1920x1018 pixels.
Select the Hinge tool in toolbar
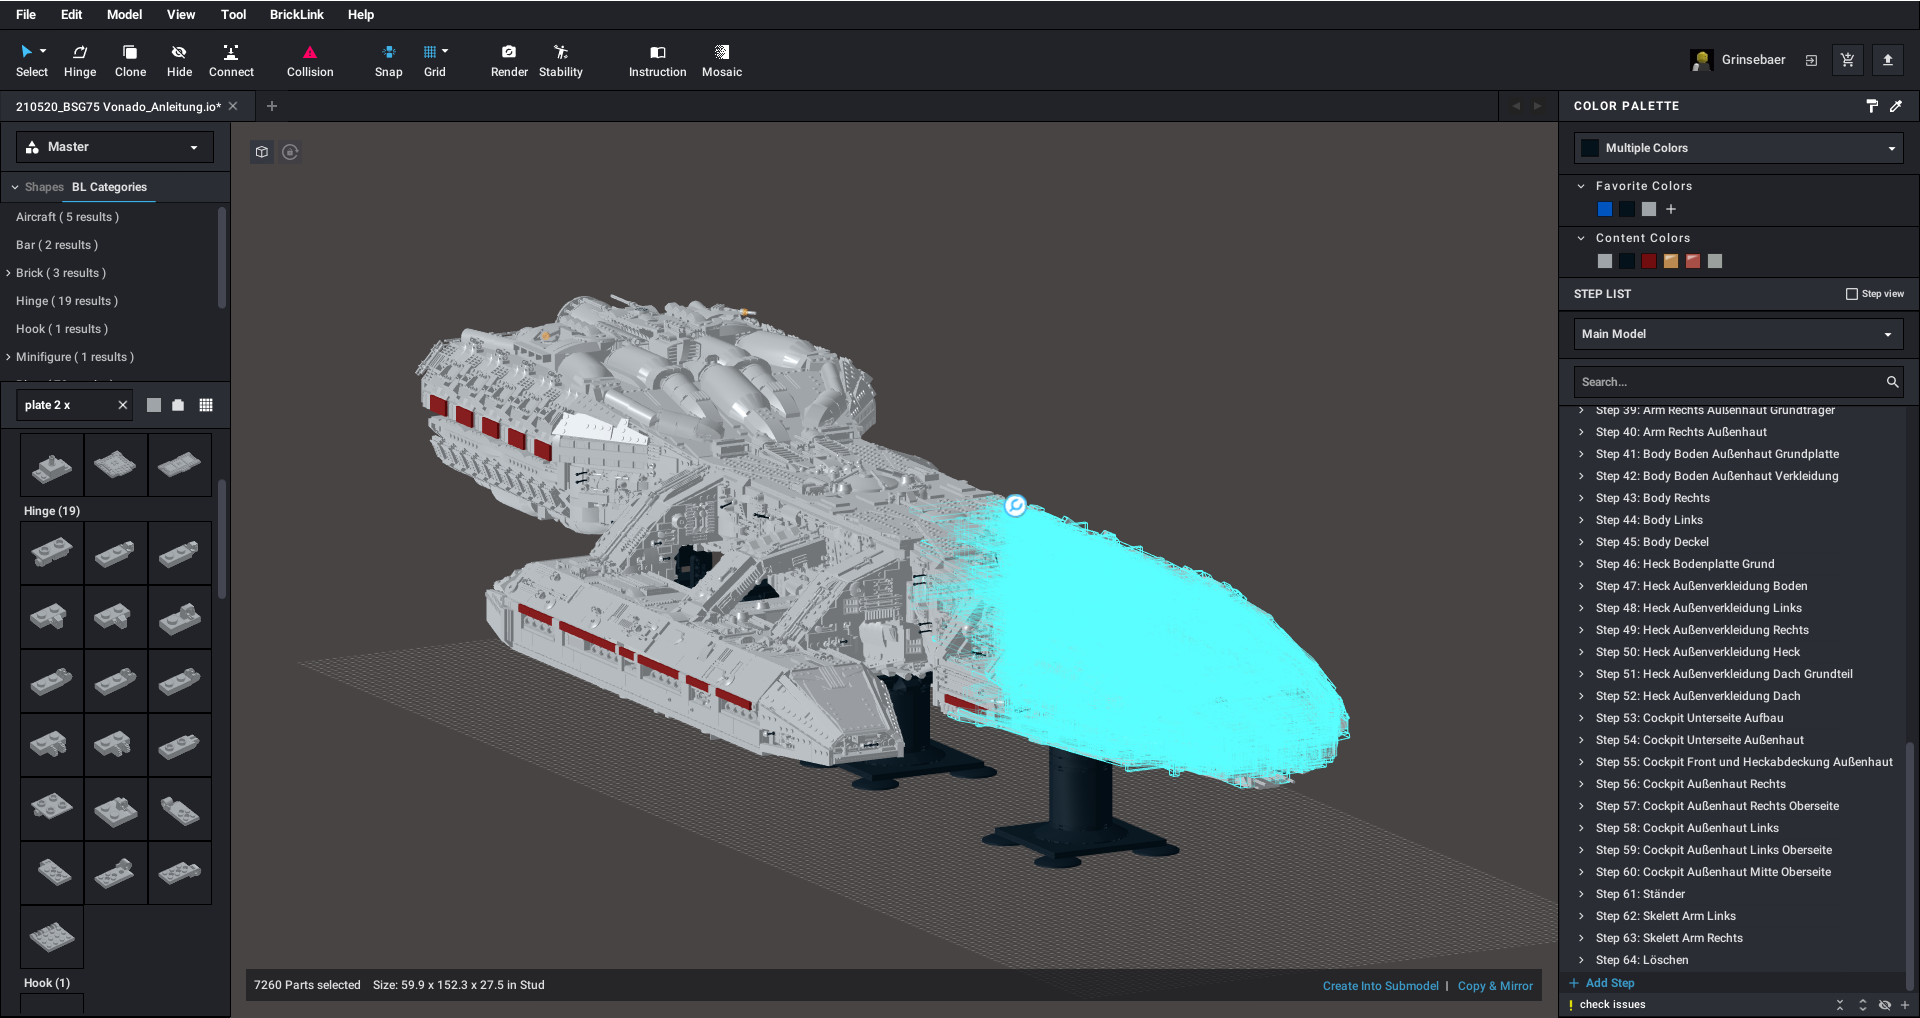(x=80, y=60)
